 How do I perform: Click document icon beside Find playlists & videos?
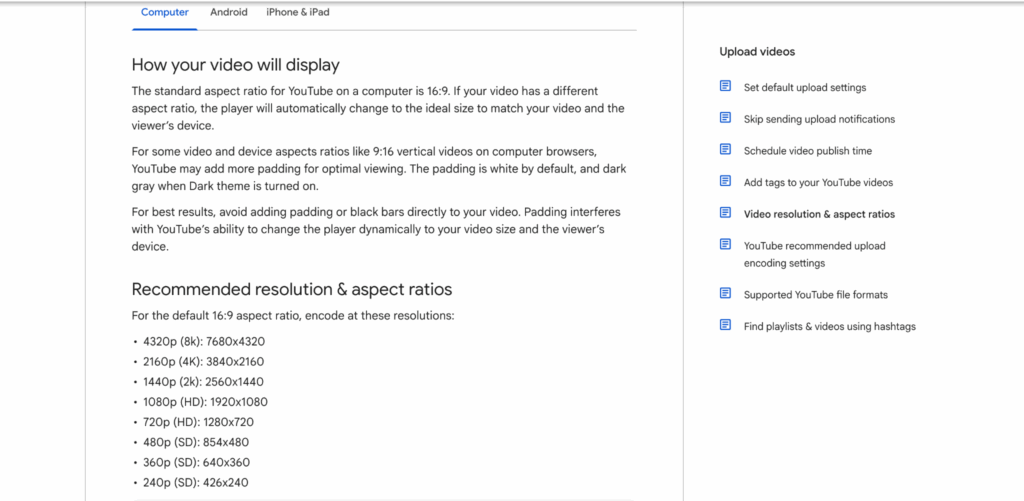click(x=725, y=325)
